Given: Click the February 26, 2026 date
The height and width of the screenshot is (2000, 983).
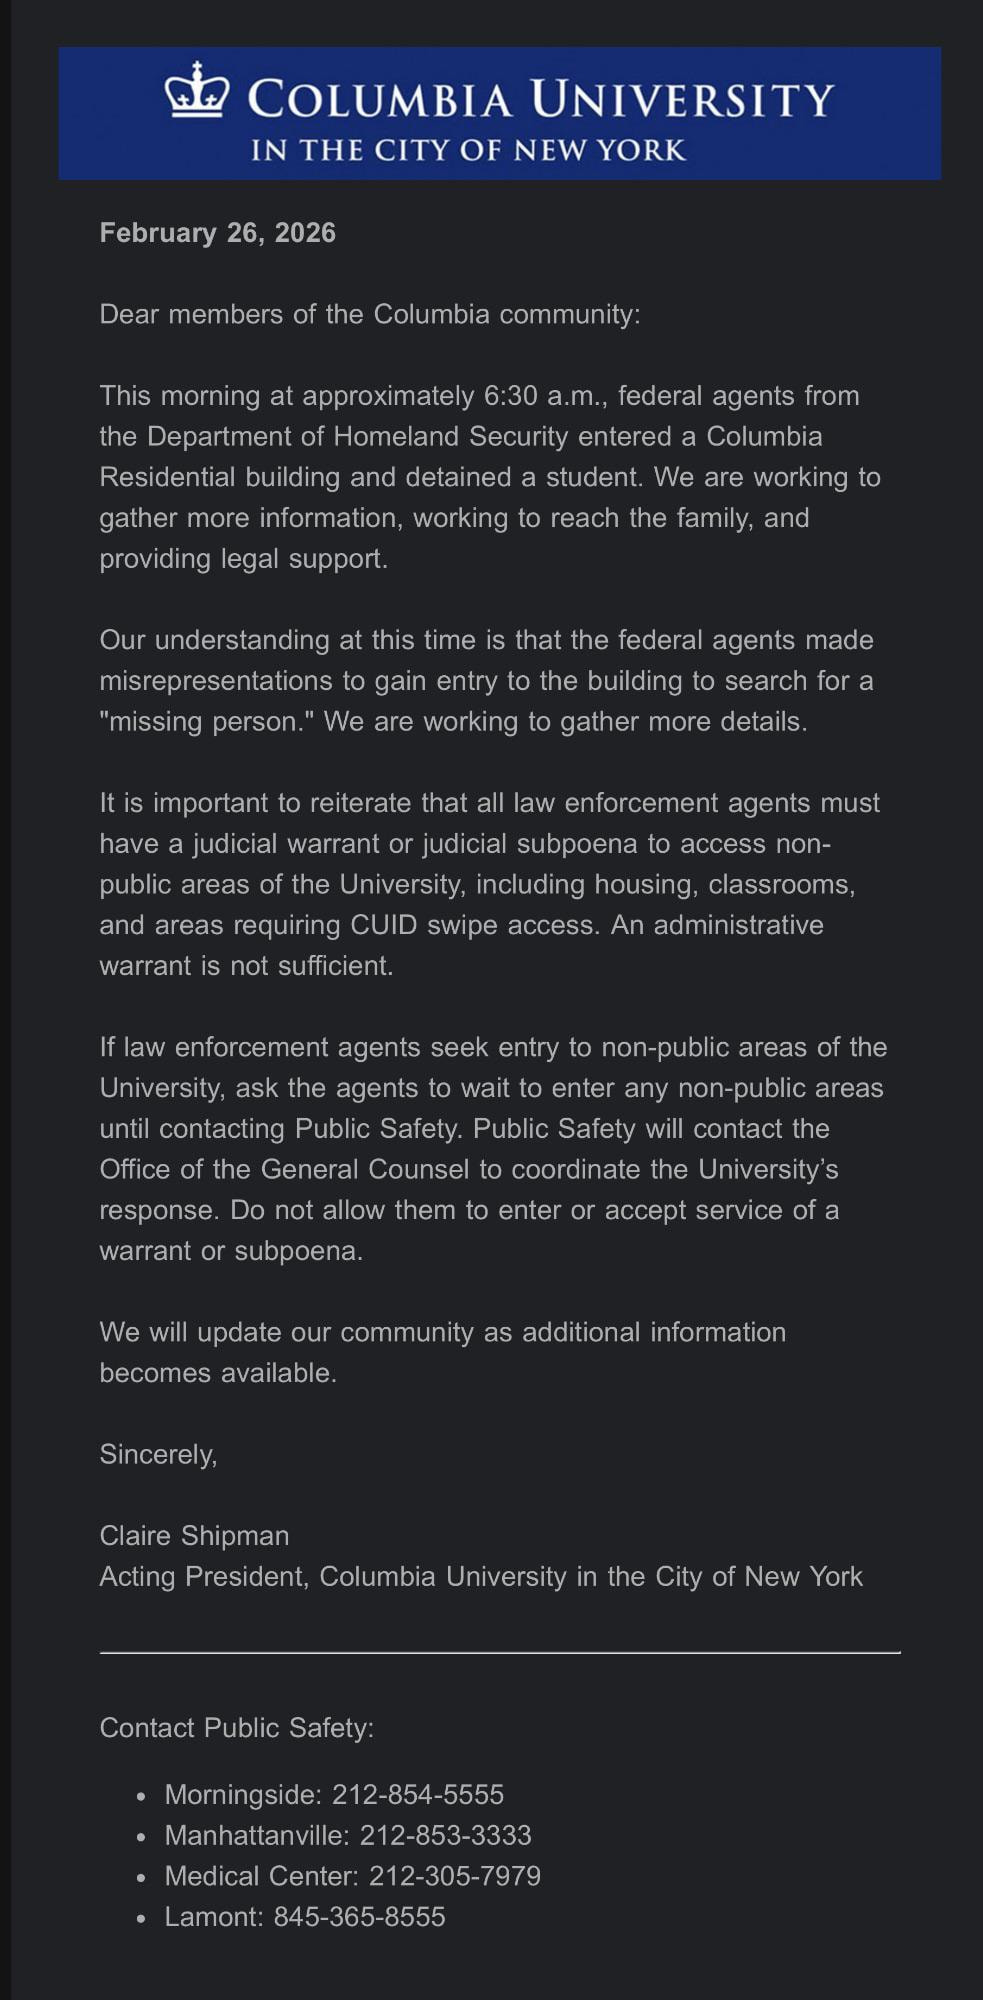Looking at the screenshot, I should point(217,233).
